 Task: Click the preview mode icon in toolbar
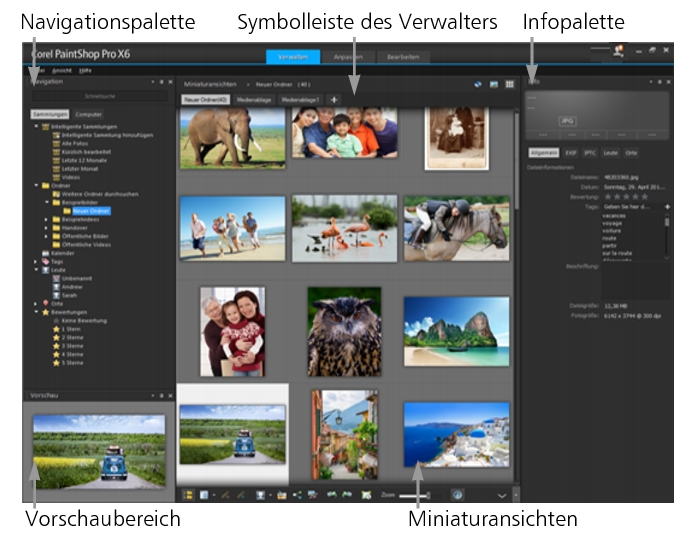point(494,85)
